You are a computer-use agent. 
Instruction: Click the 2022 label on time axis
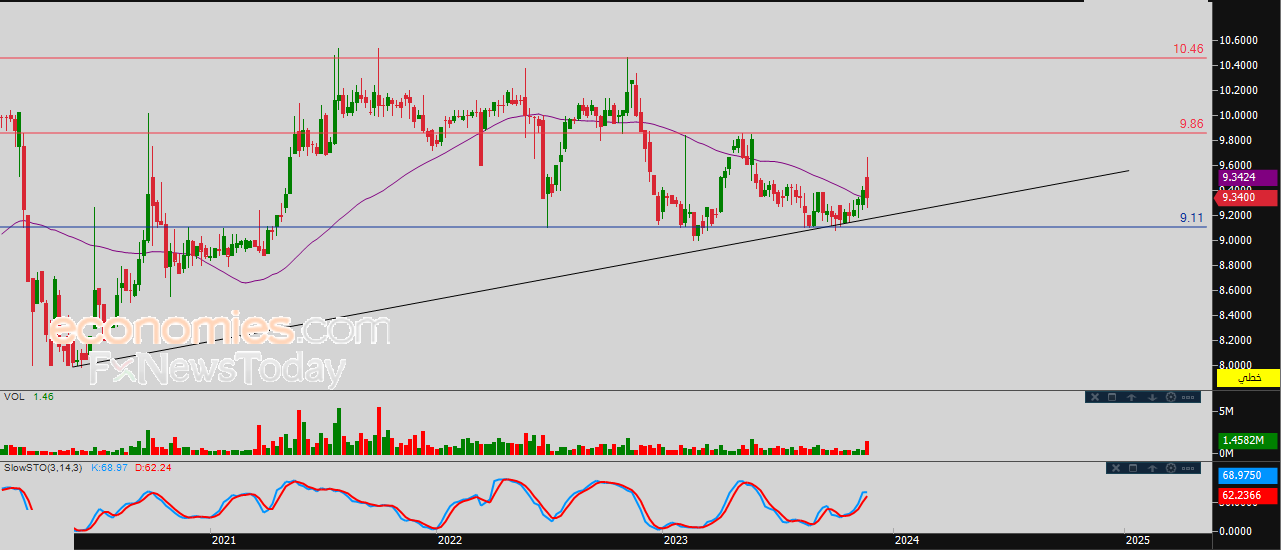coord(450,540)
